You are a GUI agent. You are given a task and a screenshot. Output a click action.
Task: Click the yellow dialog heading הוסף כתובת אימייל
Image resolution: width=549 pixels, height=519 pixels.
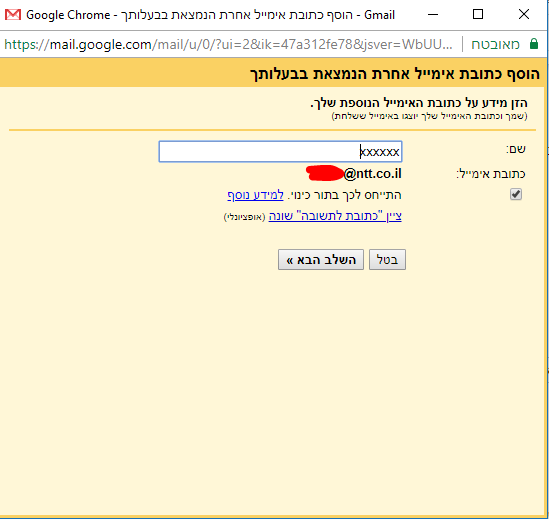pyautogui.click(x=395, y=74)
